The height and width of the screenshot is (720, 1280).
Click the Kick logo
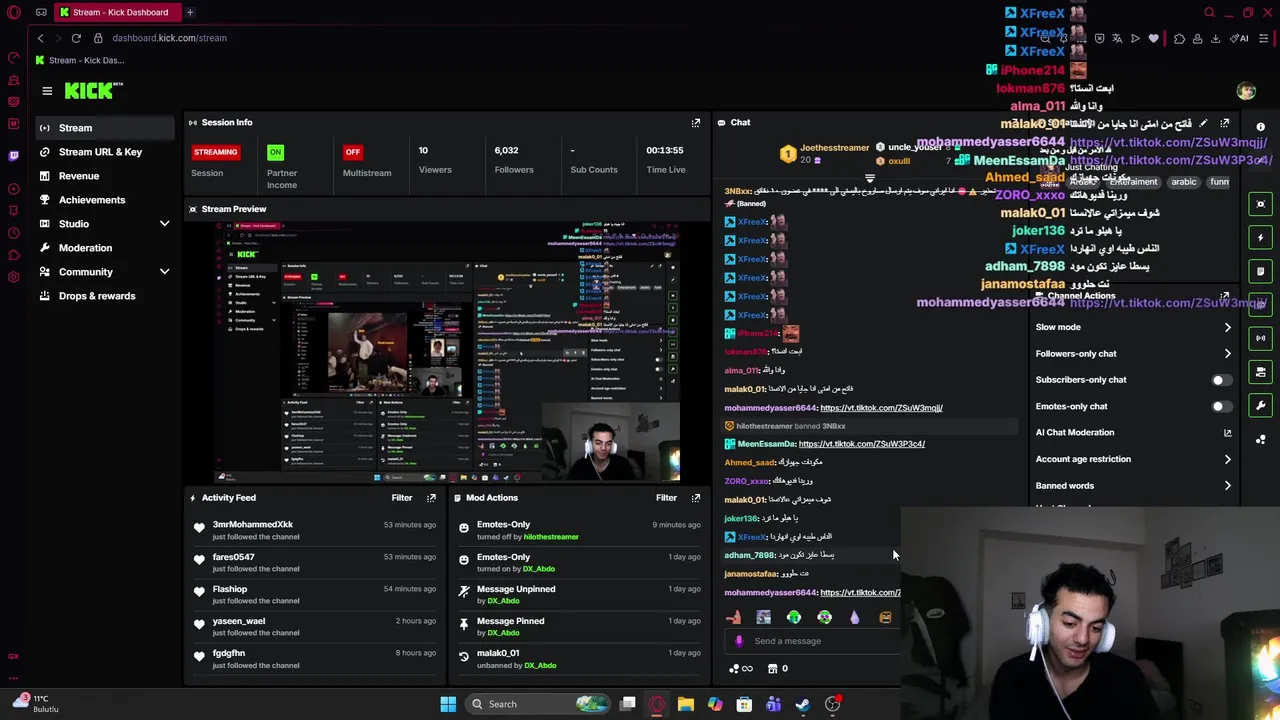point(93,91)
